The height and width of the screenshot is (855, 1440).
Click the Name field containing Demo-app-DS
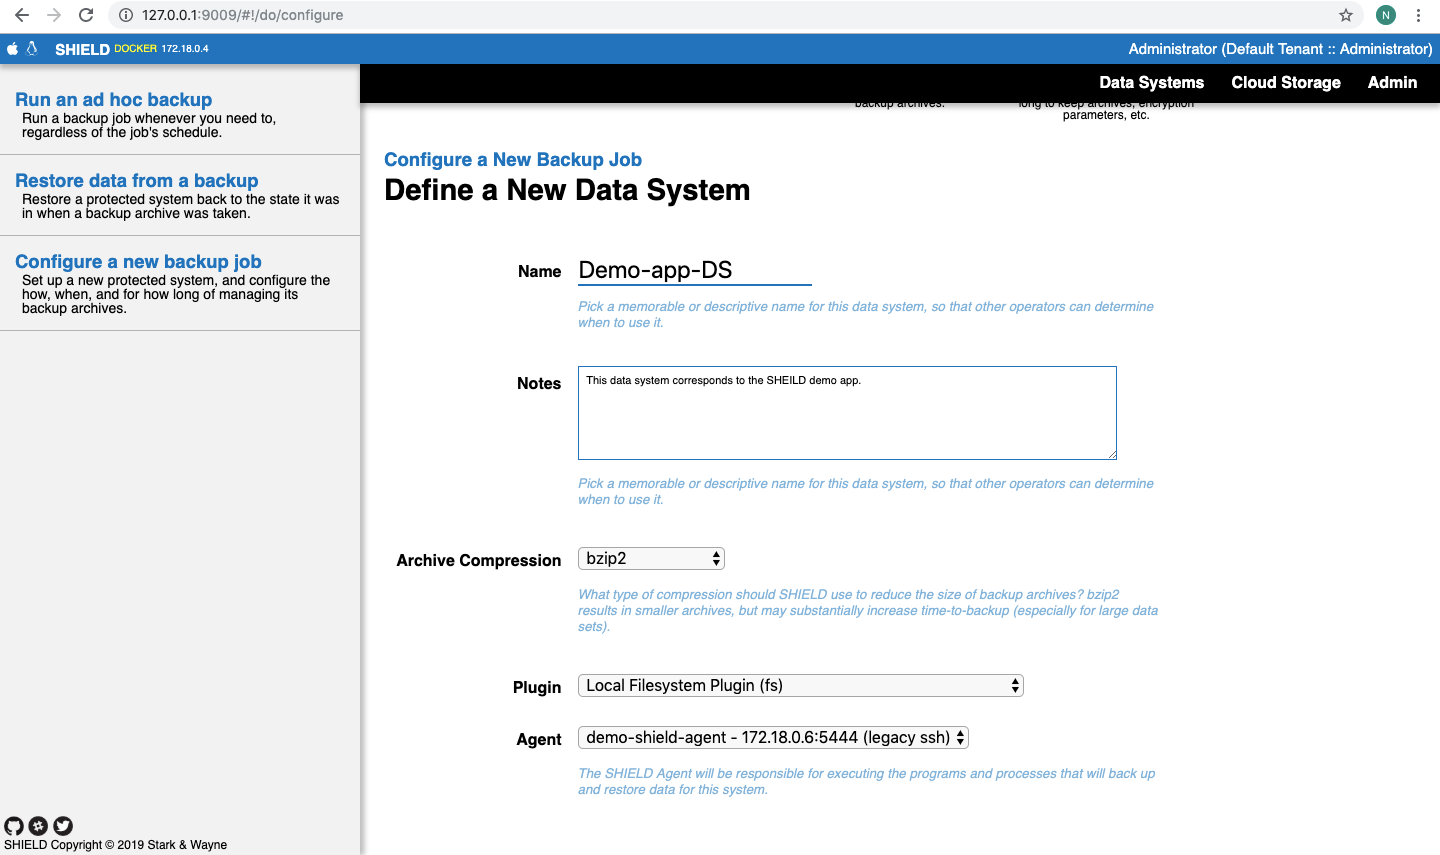pos(695,270)
